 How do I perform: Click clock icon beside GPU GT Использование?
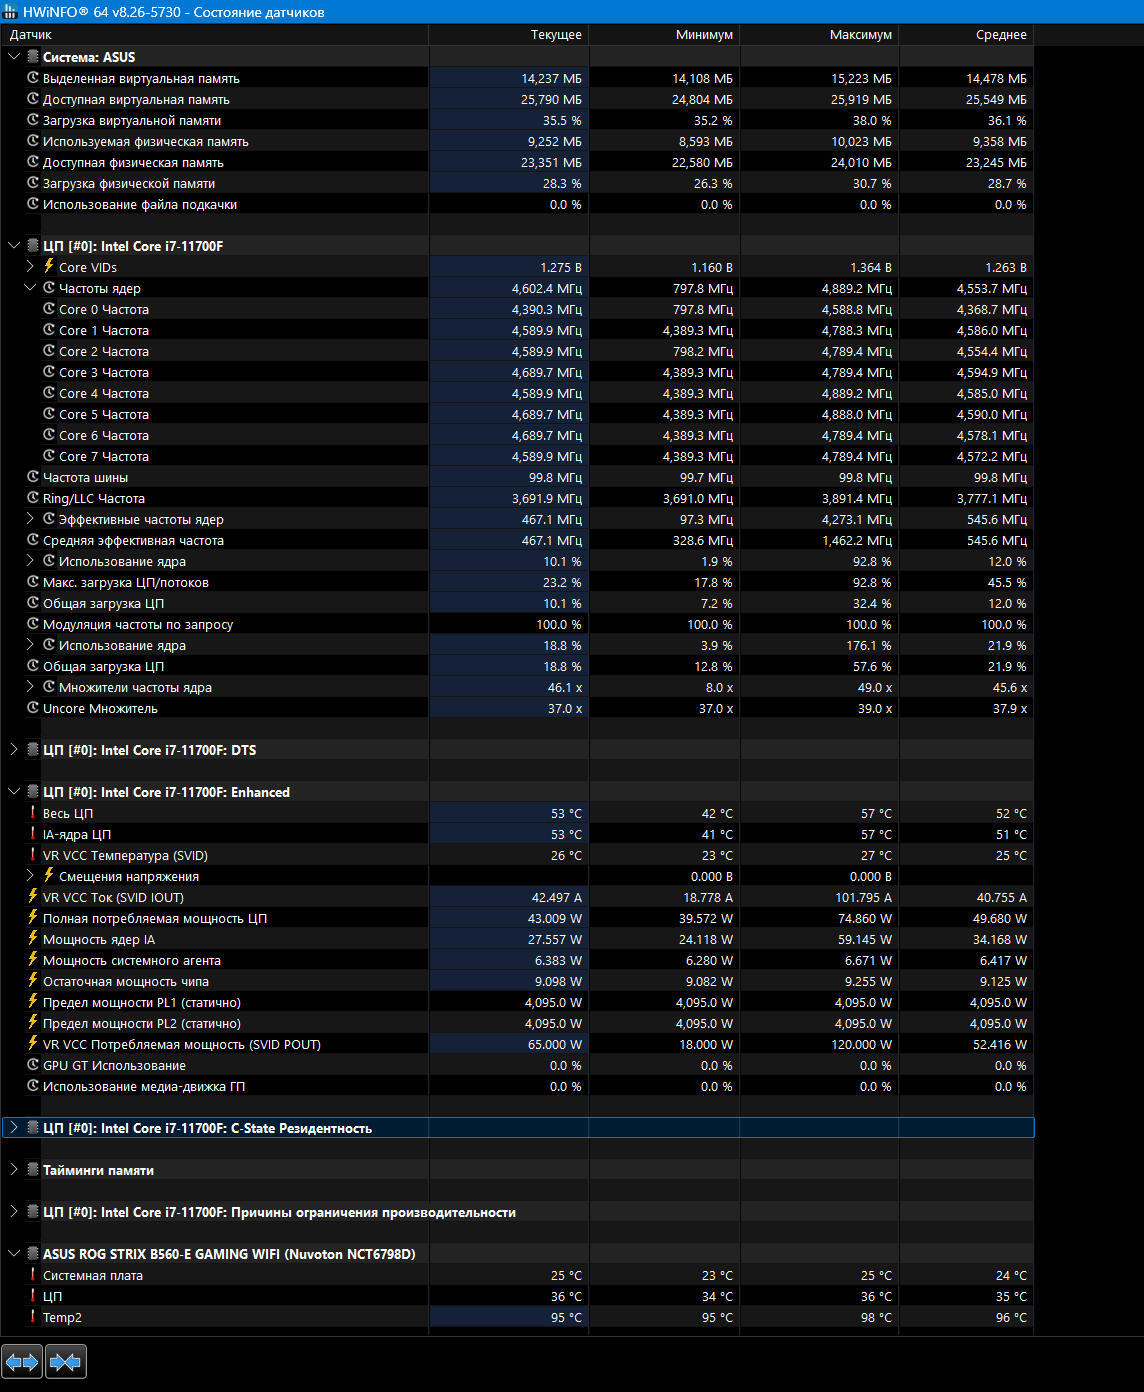[x=33, y=1065]
